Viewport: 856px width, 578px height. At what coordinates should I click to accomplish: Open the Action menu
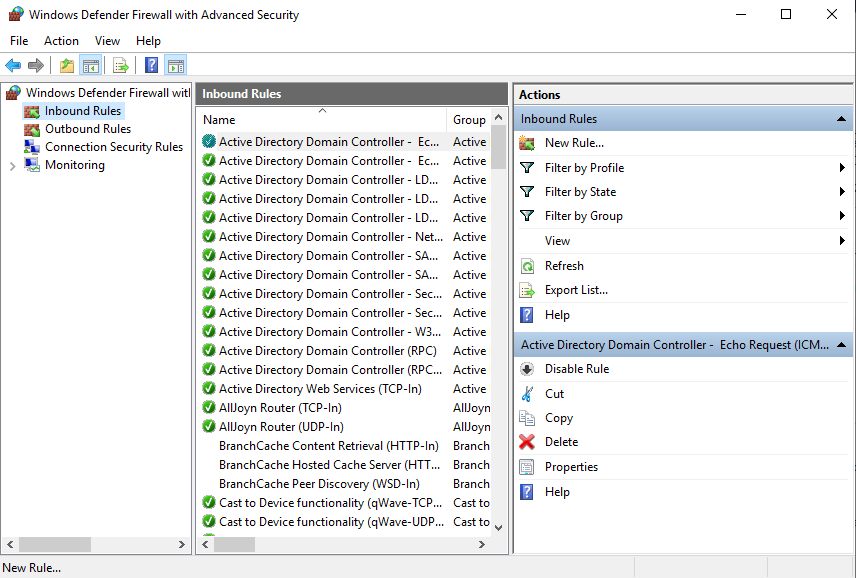(x=61, y=41)
